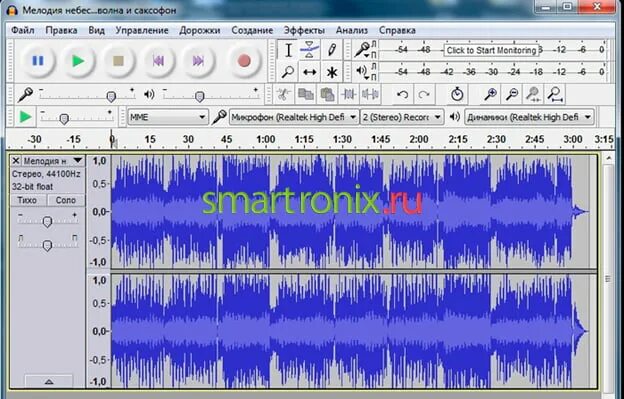The width and height of the screenshot is (624, 399).
Task: Click 'Click to Start Monitoring' meter
Action: 491,50
